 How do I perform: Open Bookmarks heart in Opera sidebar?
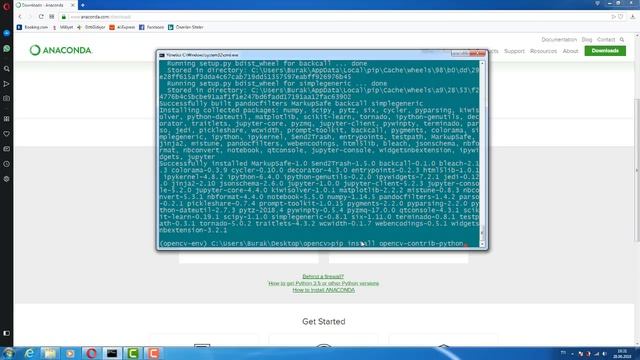[7, 134]
